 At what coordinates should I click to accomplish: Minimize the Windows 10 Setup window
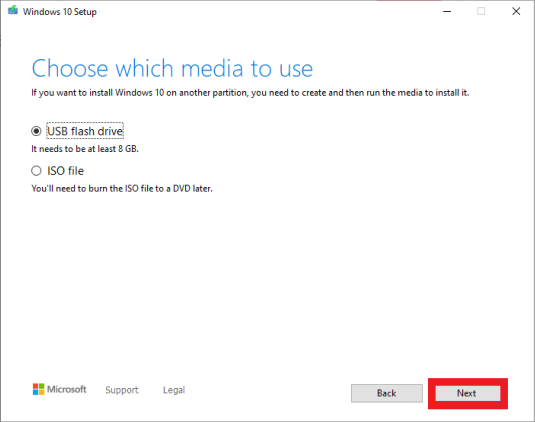click(x=447, y=12)
